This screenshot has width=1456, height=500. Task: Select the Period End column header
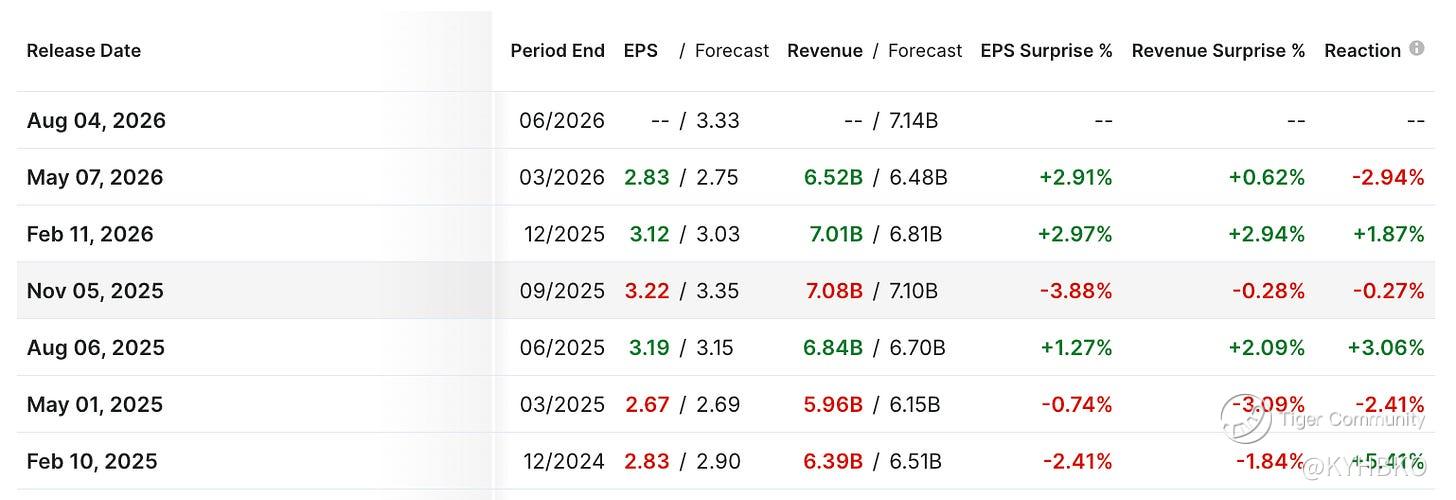pyautogui.click(x=557, y=50)
